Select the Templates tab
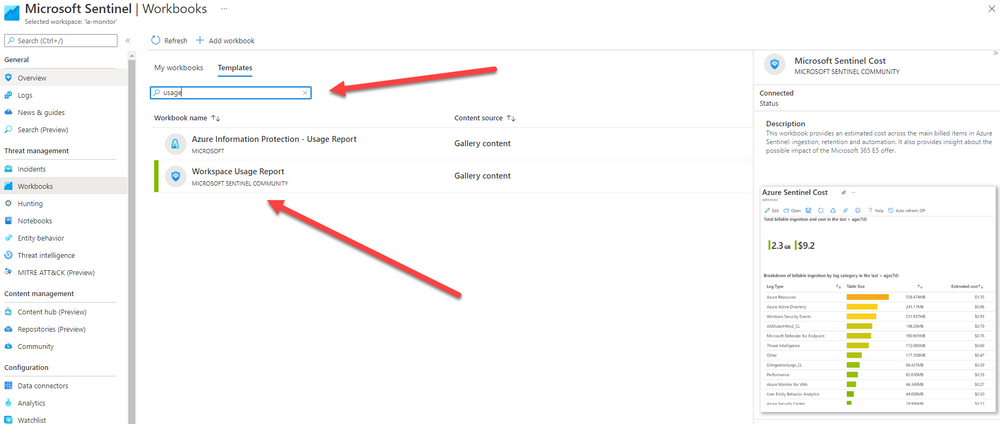The image size is (1000, 424). (236, 68)
